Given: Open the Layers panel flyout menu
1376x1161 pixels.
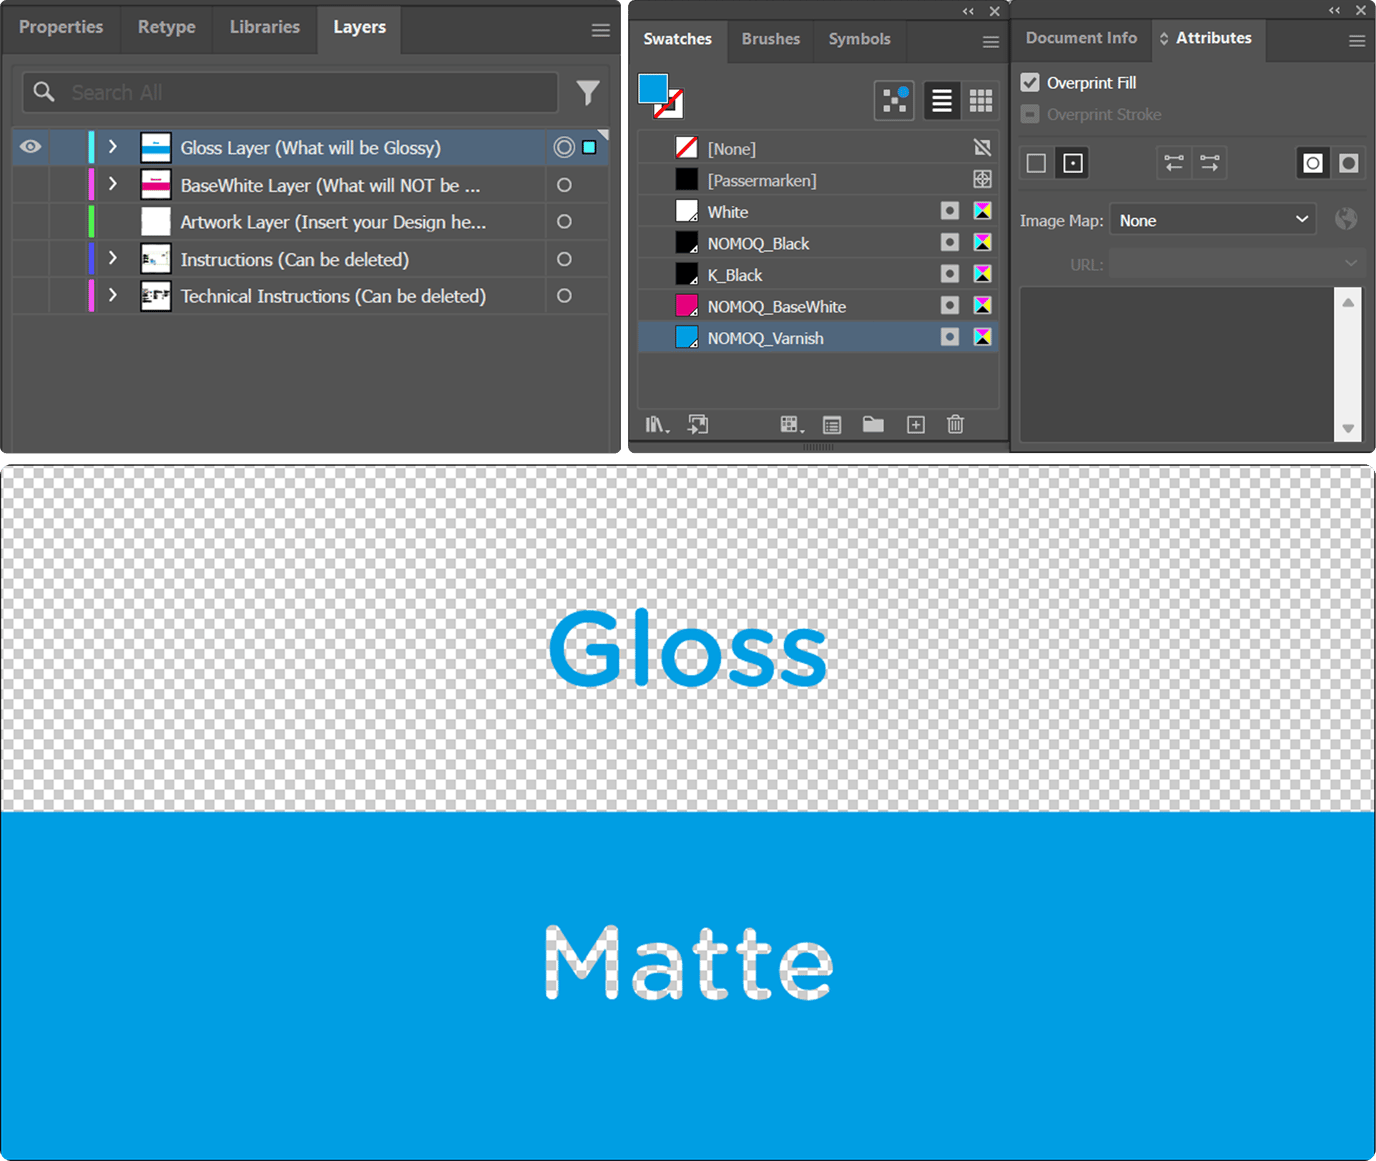Looking at the screenshot, I should [x=599, y=30].
